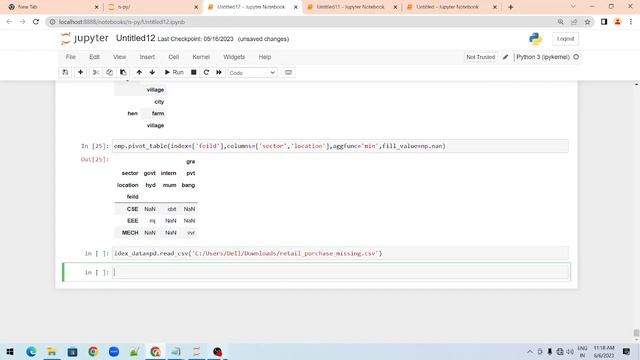Screen dimensions: 640x360
Task: Open the notification center icon
Action: [x=626, y=351]
